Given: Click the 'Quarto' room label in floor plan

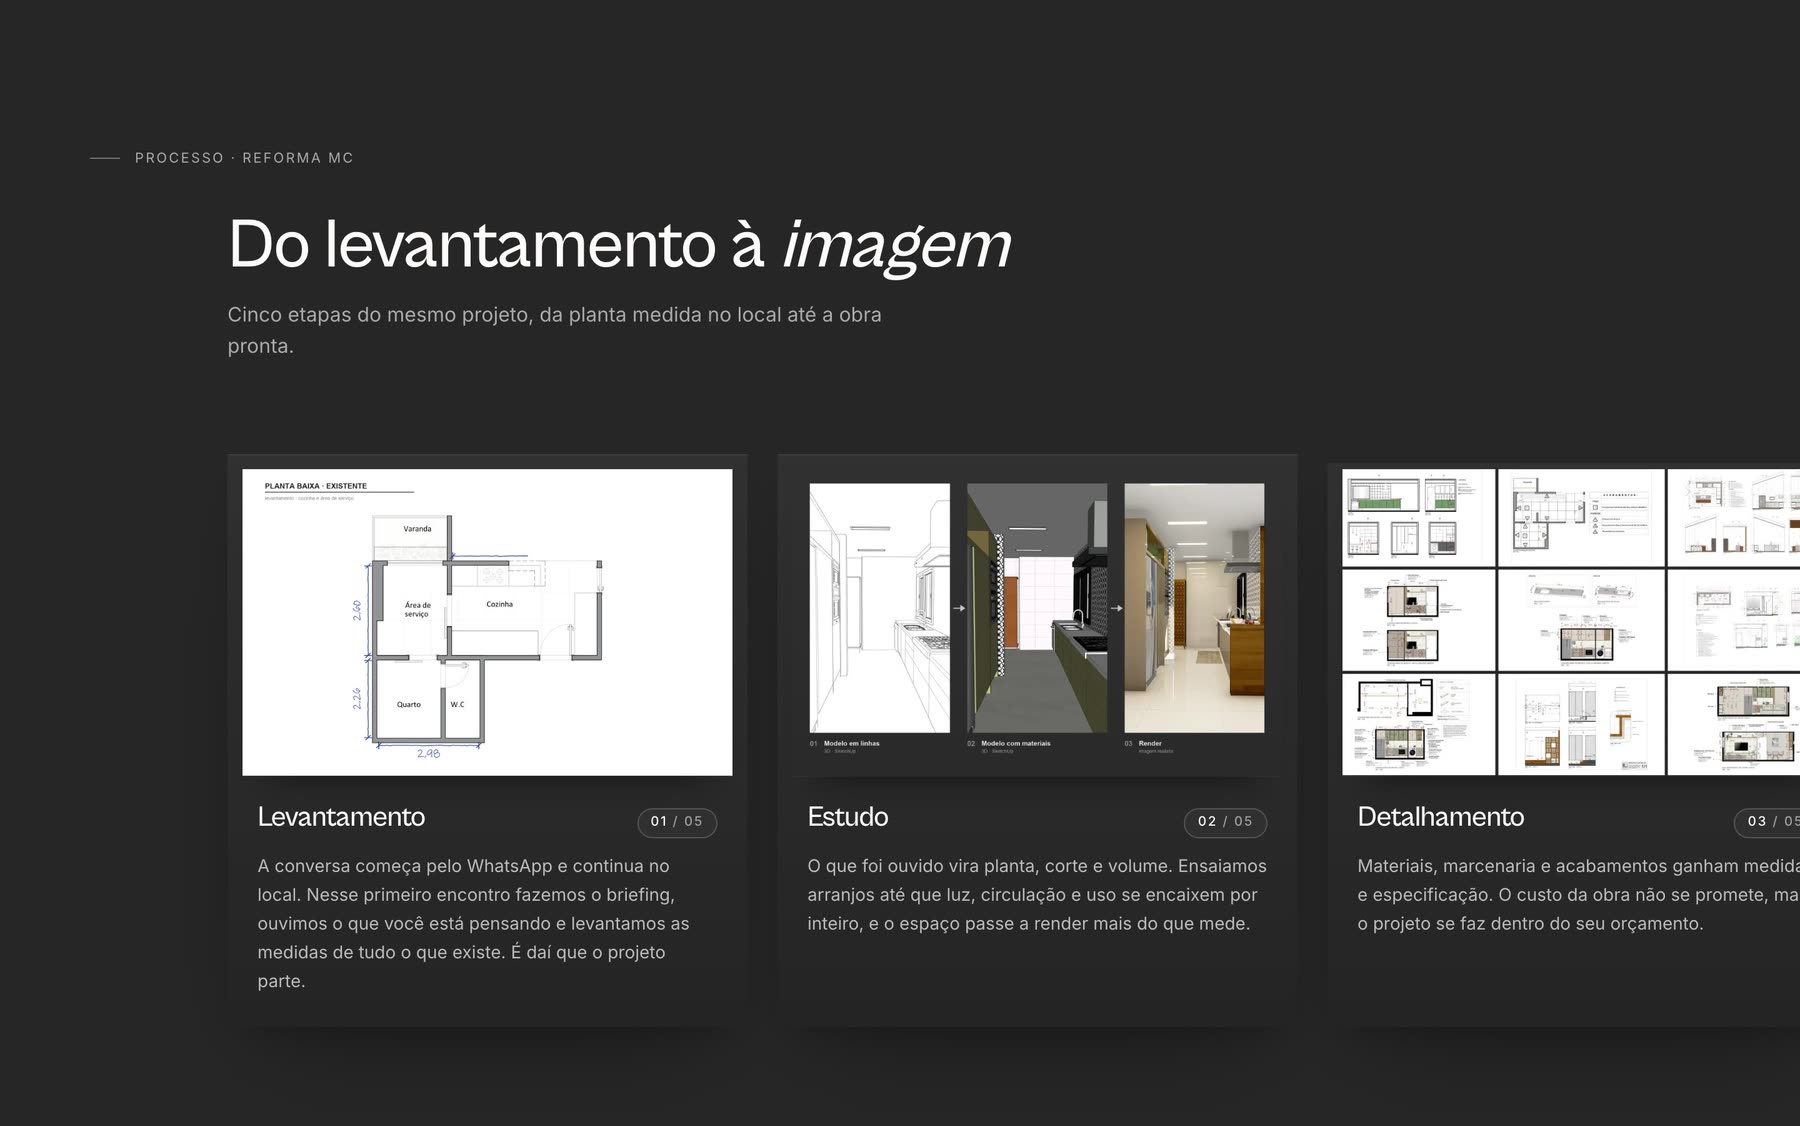Looking at the screenshot, I should 409,705.
